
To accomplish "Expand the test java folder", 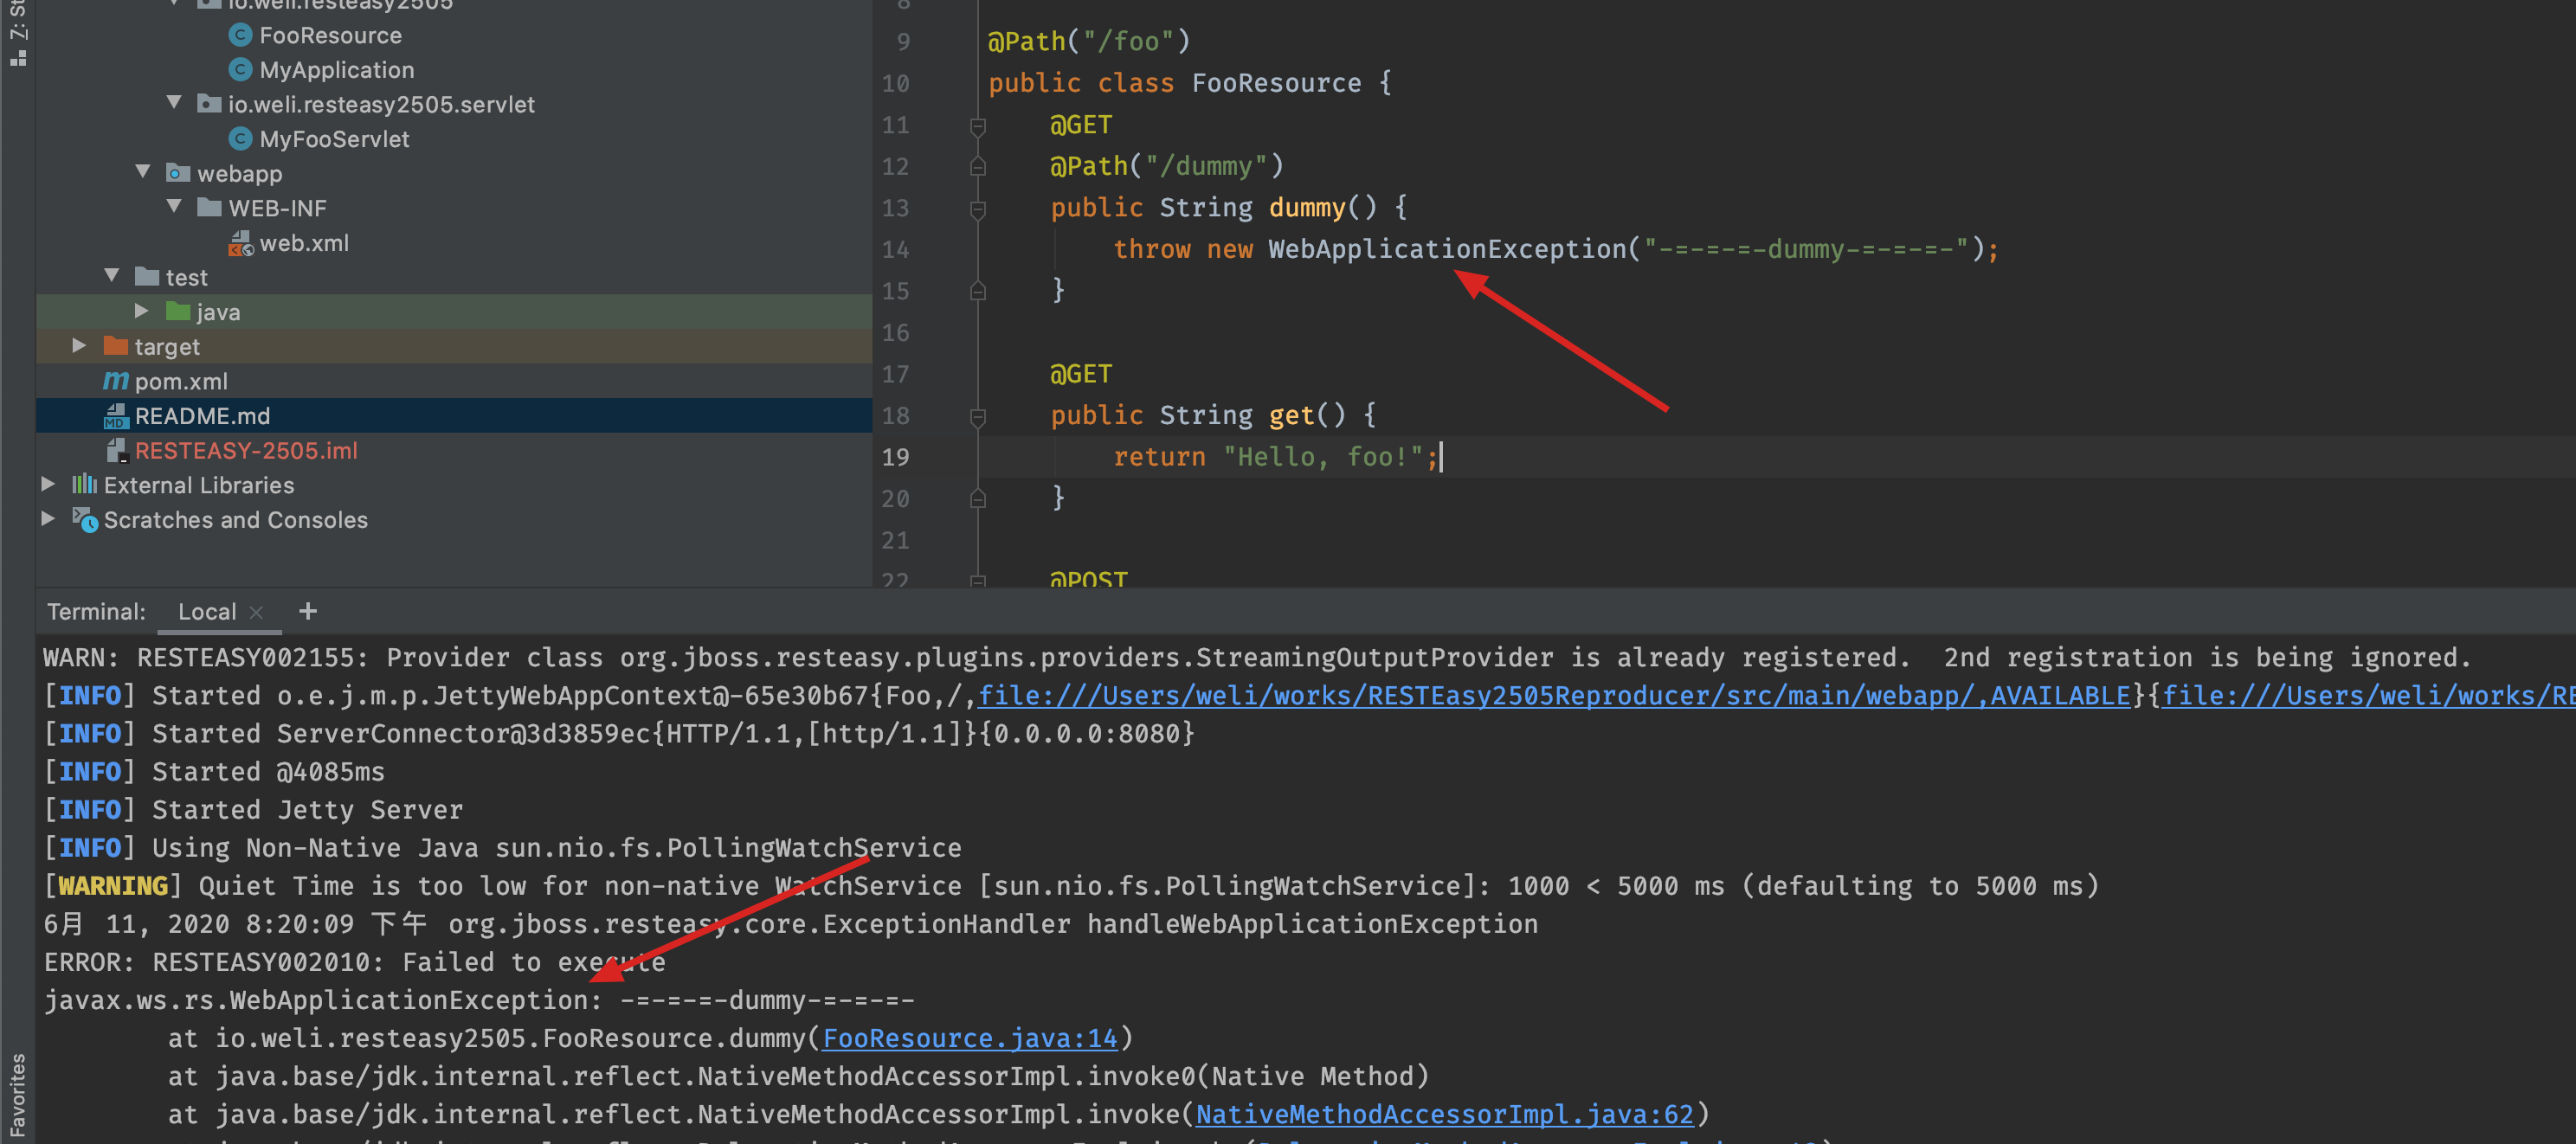I will click(x=142, y=311).
